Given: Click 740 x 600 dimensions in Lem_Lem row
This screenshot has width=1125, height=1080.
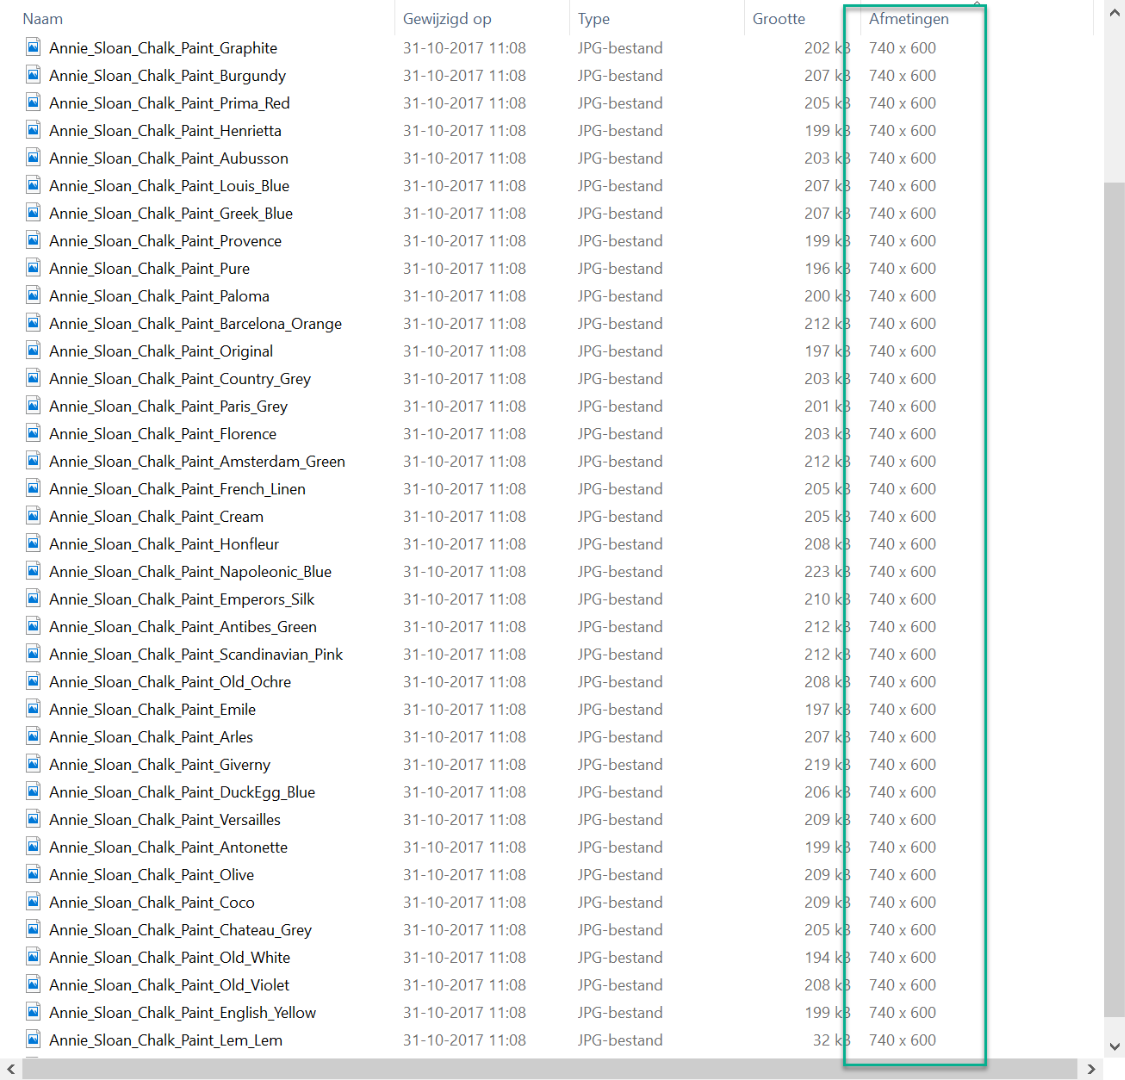Looking at the screenshot, I should 902,1041.
